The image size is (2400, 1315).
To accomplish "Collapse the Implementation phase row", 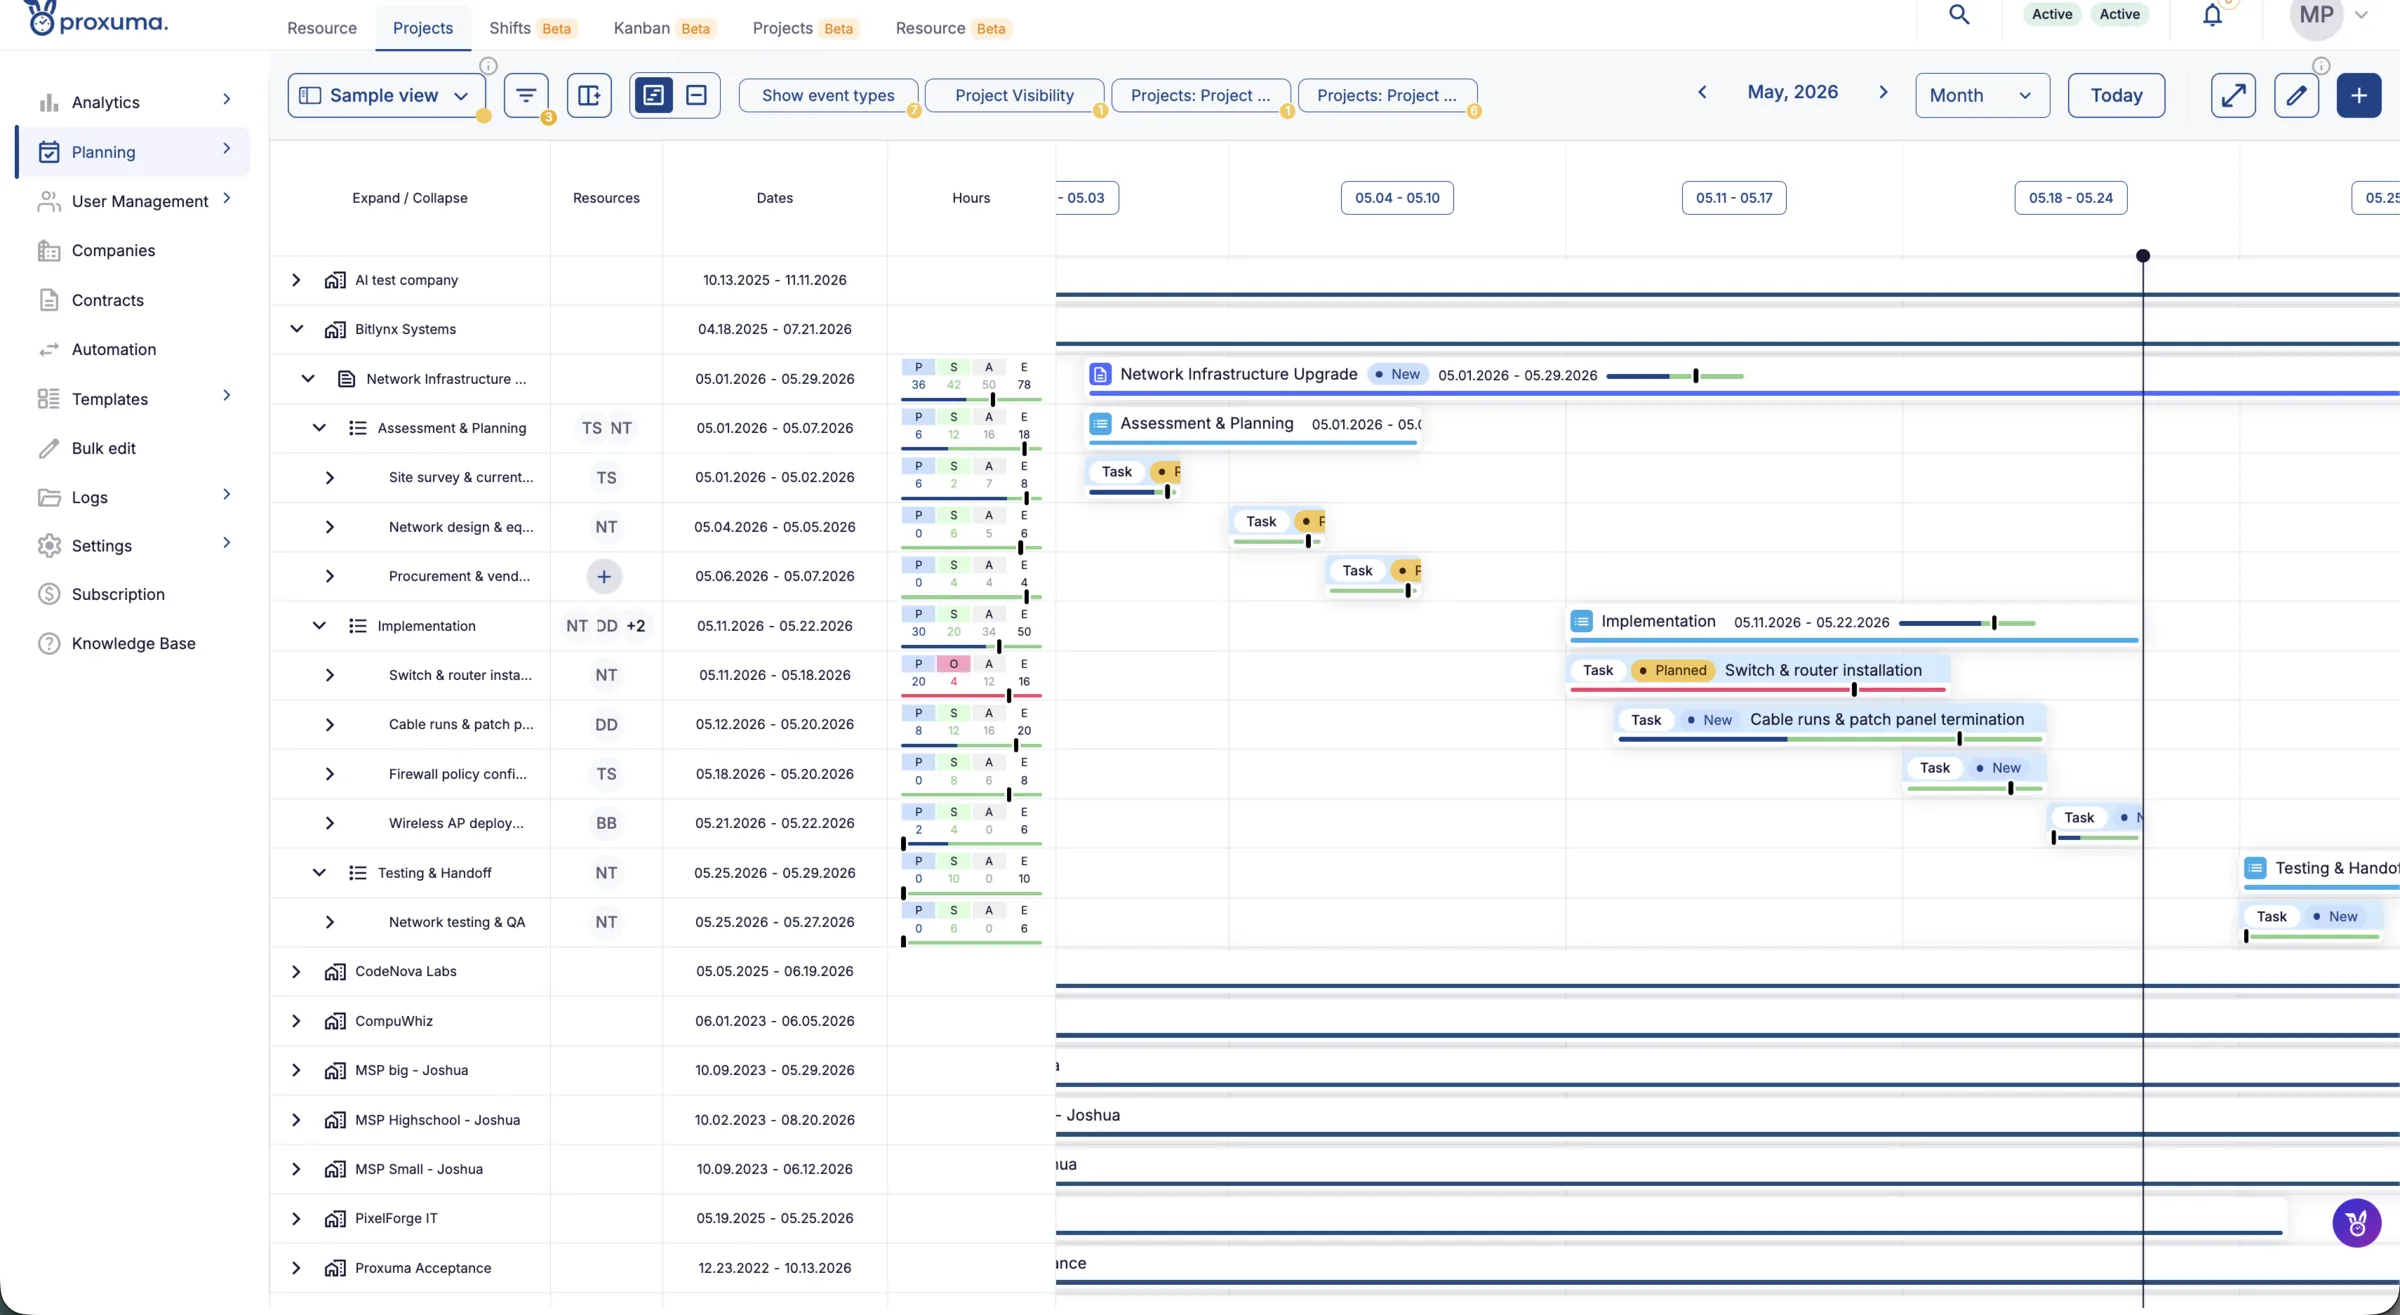I will point(319,626).
